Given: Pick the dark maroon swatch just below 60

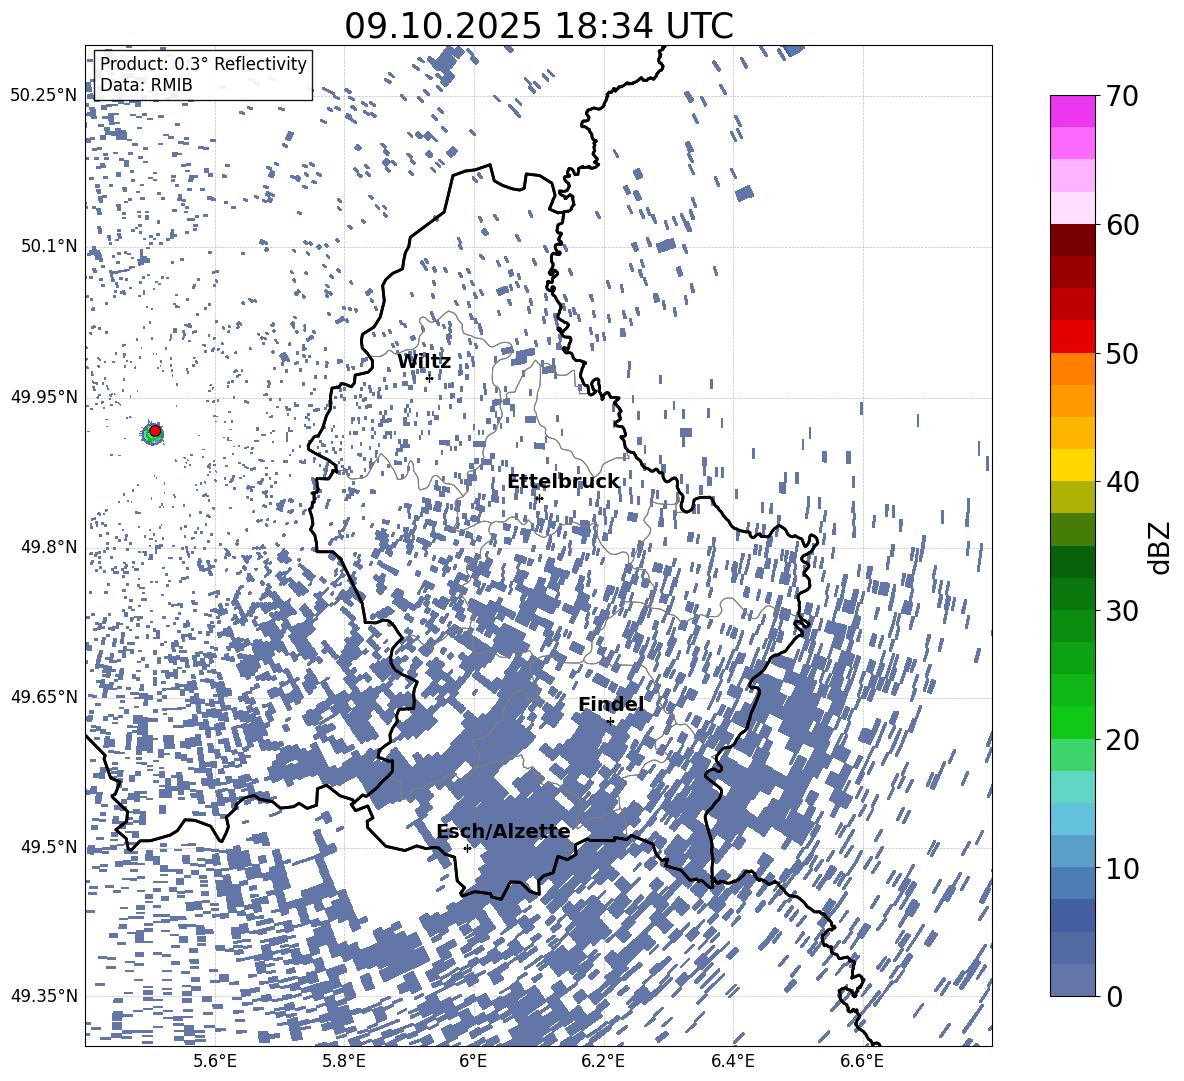Looking at the screenshot, I should [1072, 240].
